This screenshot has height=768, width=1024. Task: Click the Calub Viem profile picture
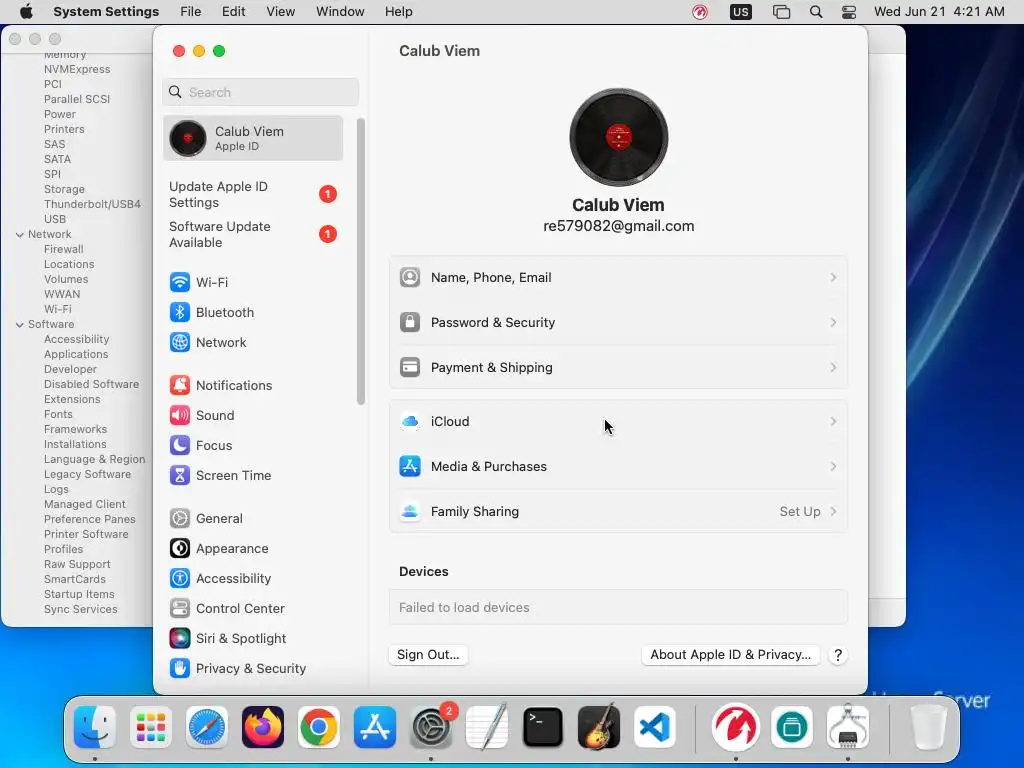tap(618, 138)
